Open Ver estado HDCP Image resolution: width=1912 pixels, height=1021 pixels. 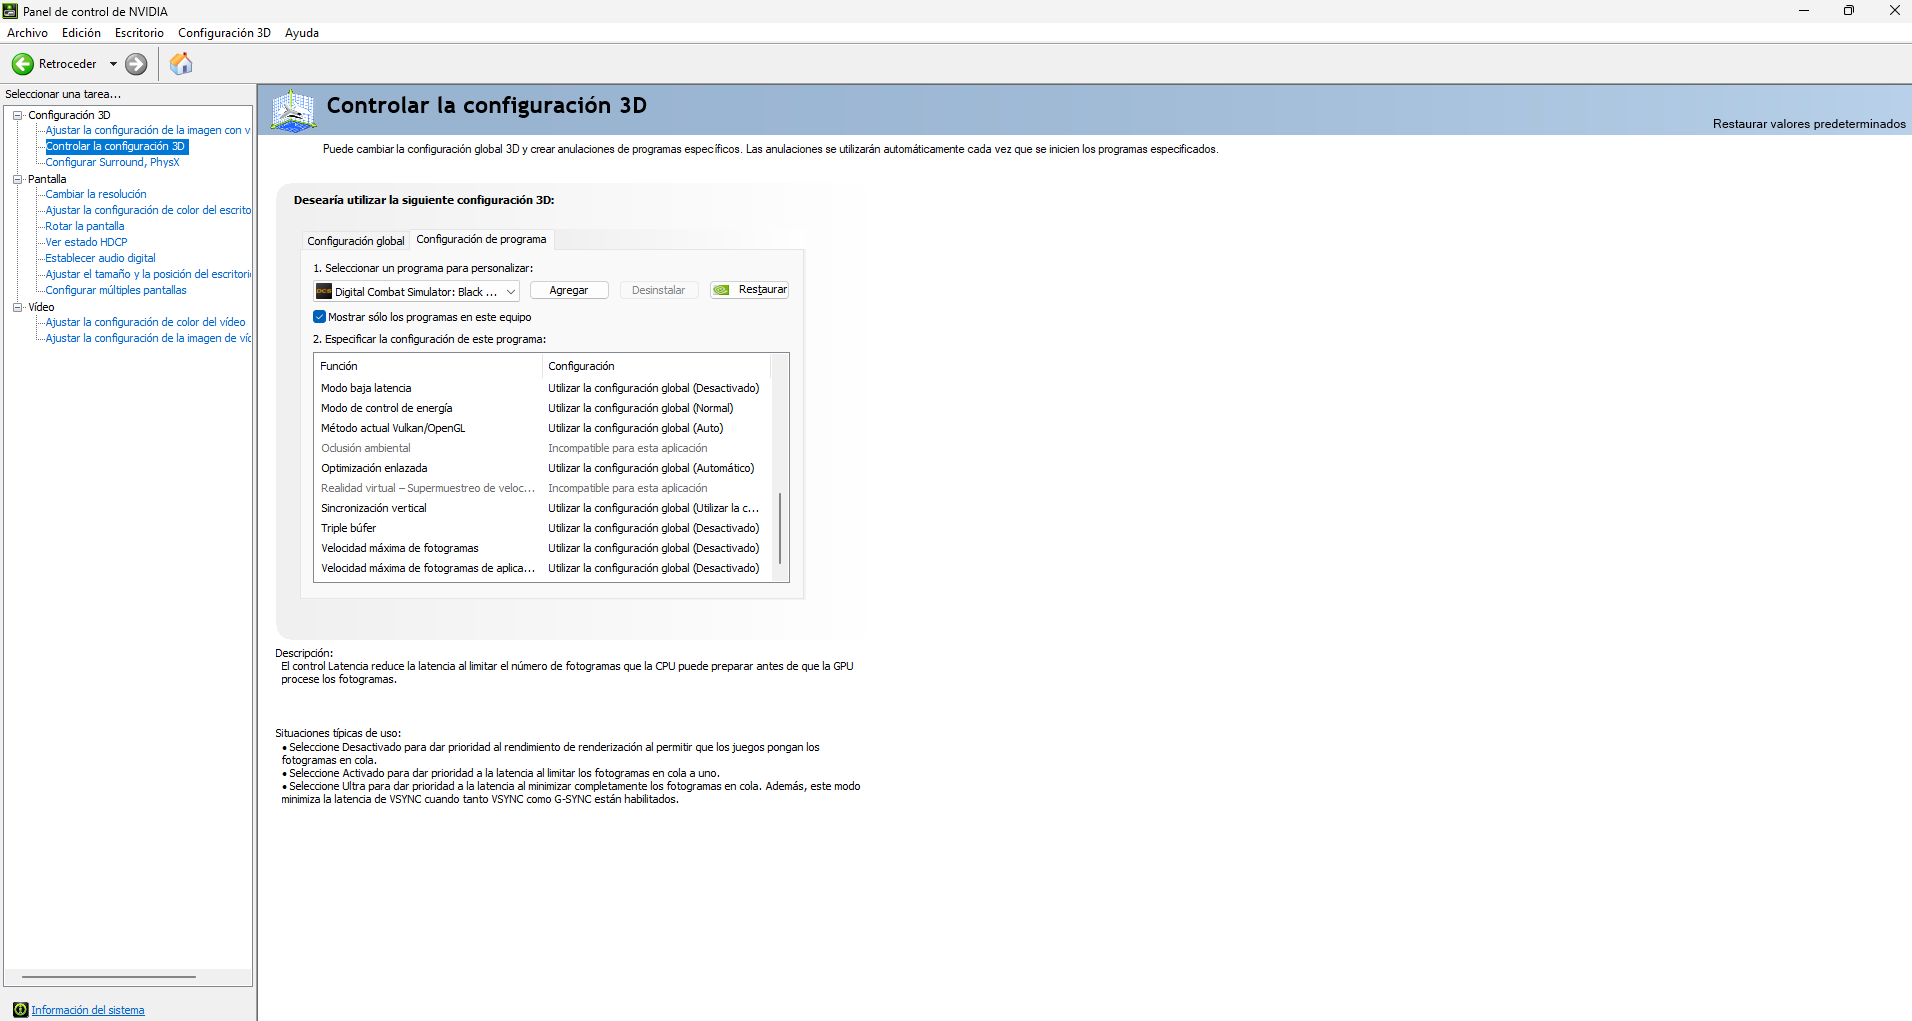click(x=86, y=242)
